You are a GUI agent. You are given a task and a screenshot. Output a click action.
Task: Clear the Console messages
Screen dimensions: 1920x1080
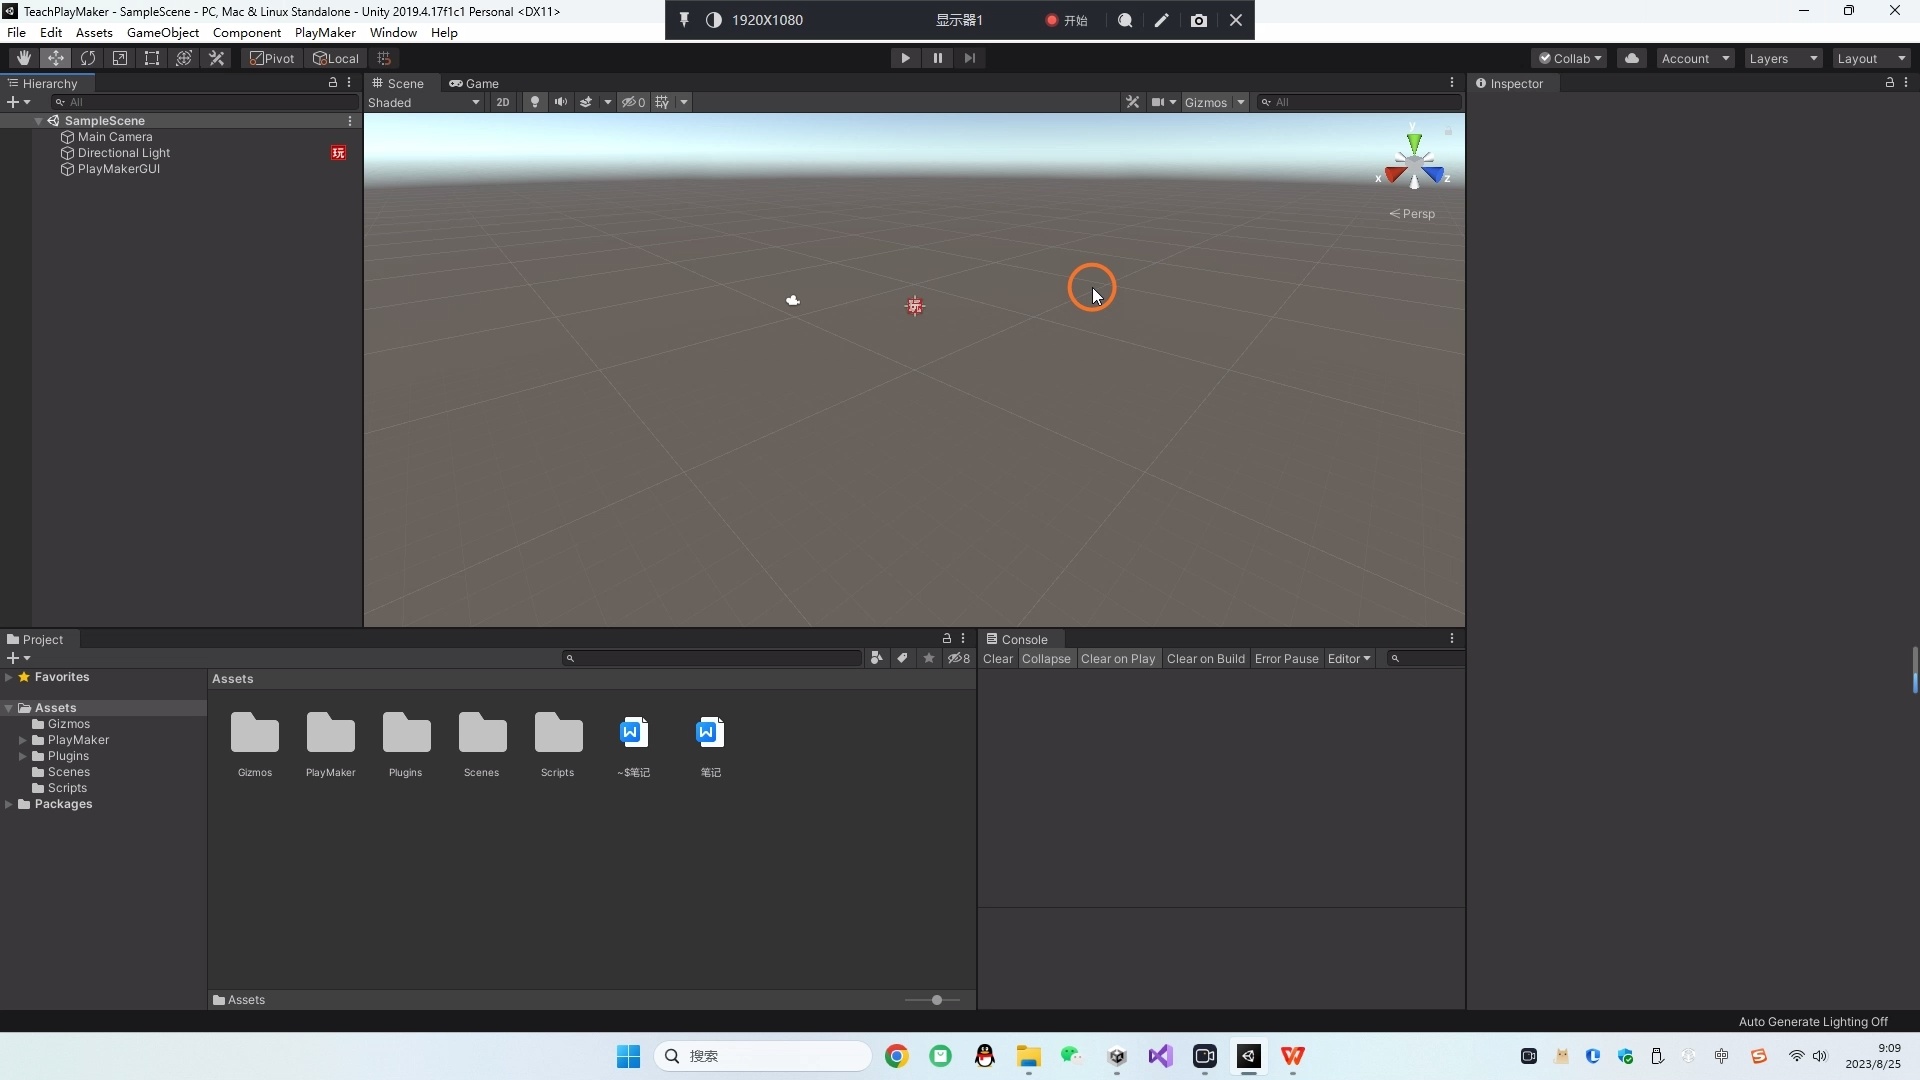click(997, 658)
